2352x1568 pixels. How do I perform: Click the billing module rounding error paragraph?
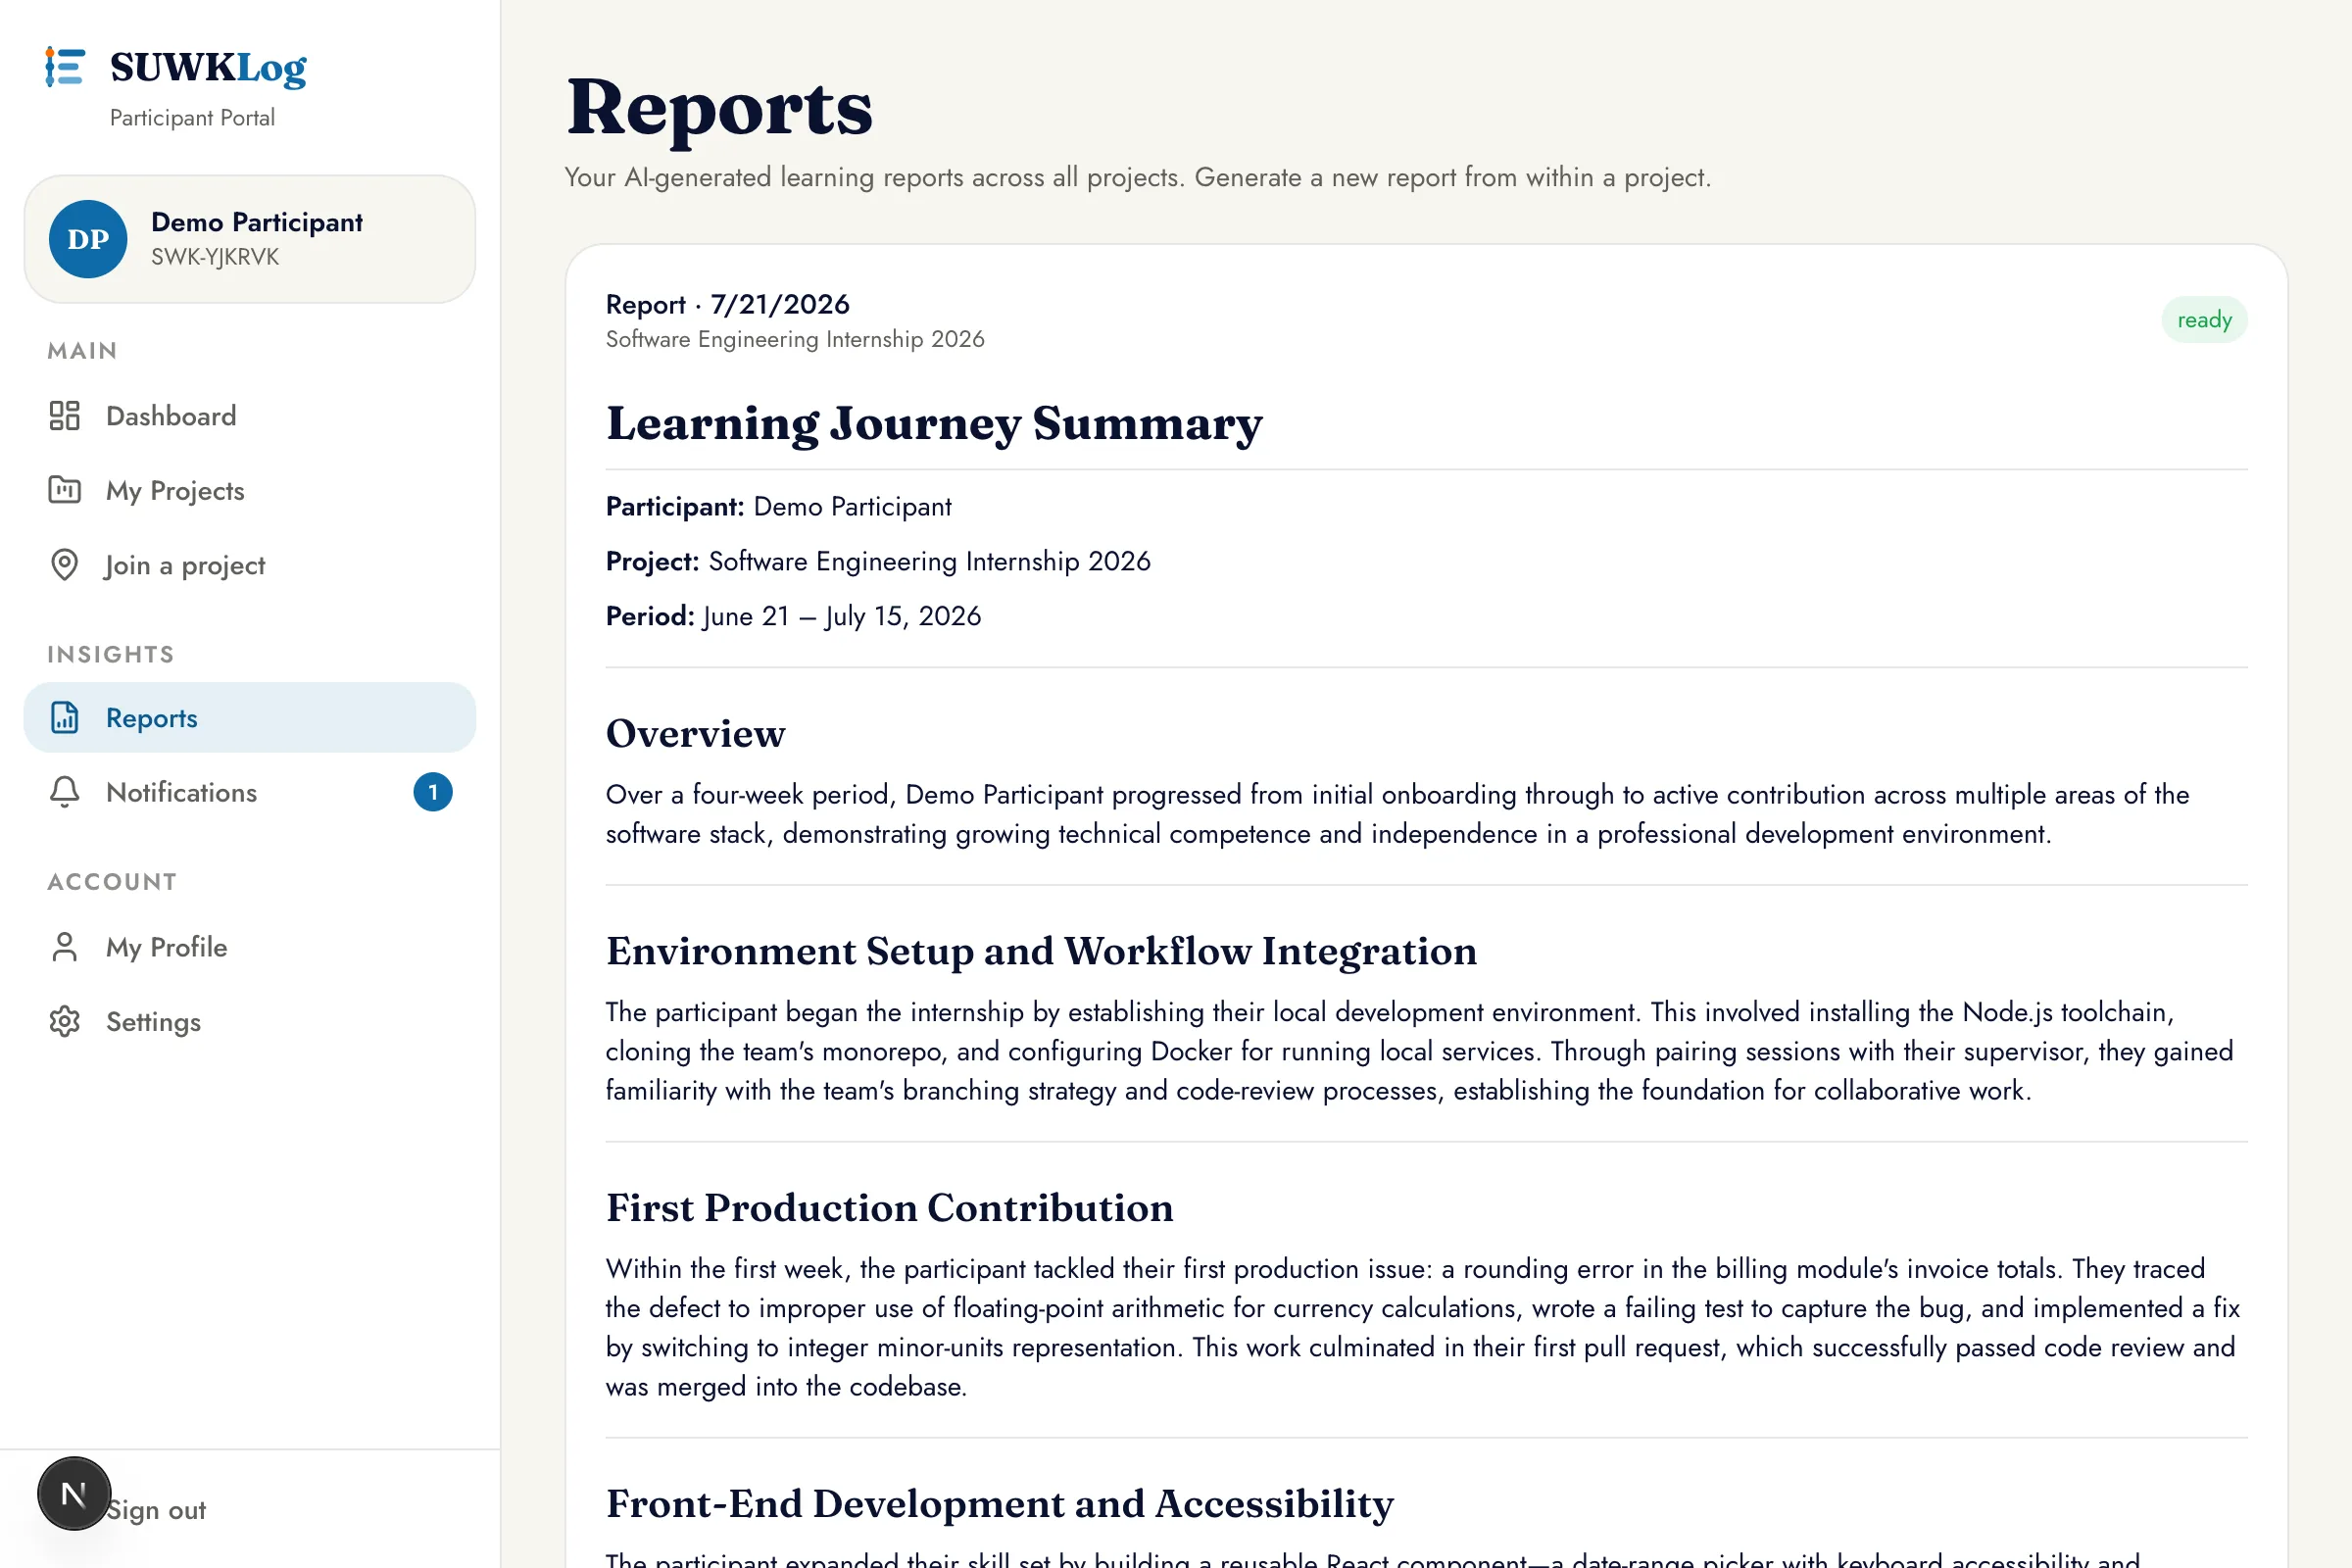pyautogui.click(x=1422, y=1327)
